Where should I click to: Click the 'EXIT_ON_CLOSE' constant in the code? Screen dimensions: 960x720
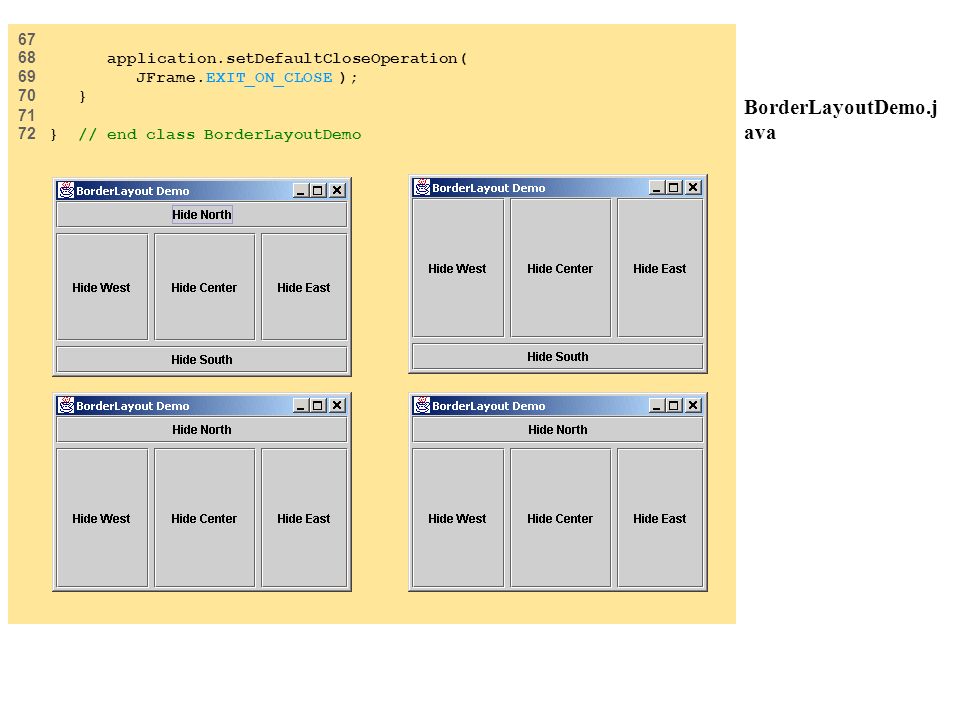(x=269, y=78)
